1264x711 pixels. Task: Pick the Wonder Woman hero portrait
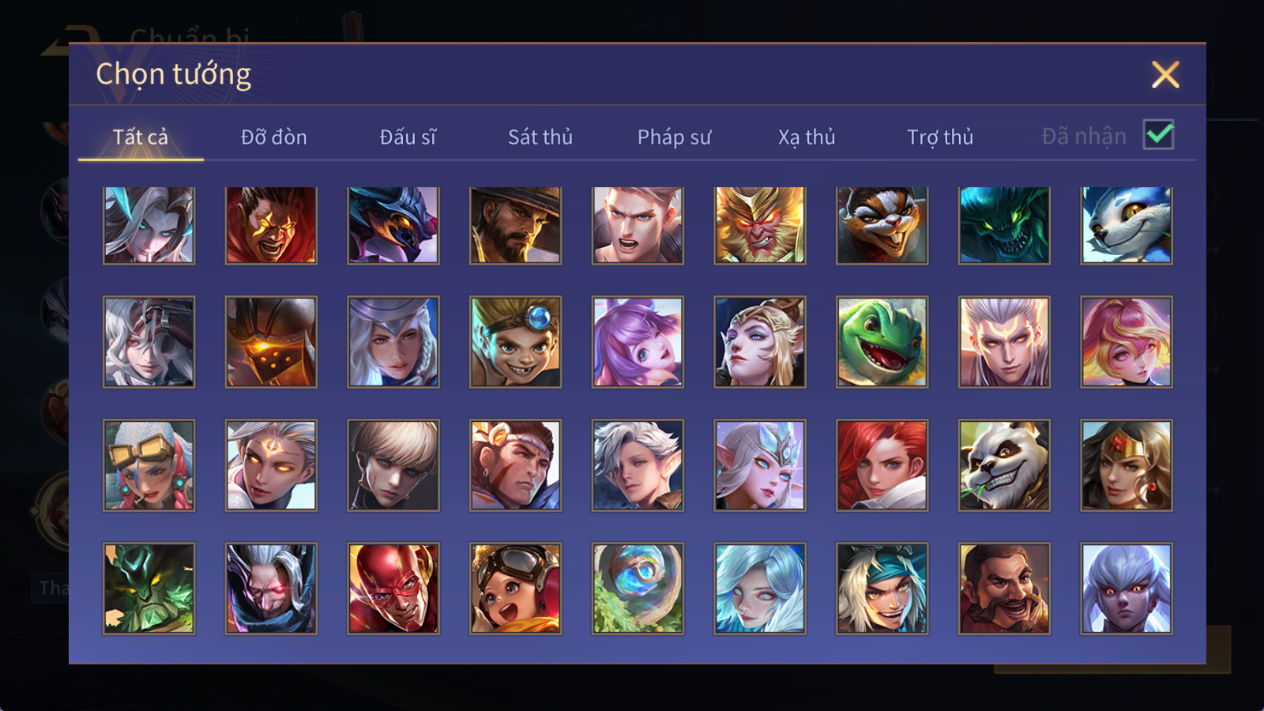tap(1126, 465)
